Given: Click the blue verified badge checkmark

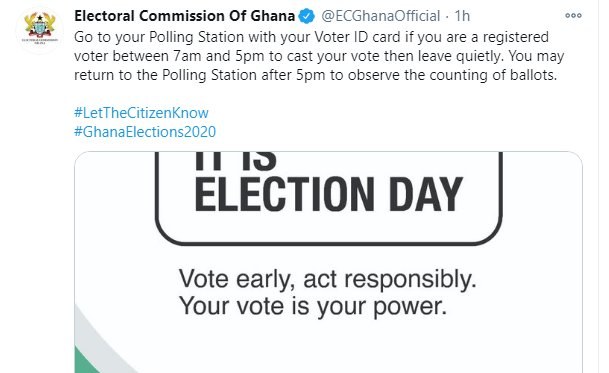Looking at the screenshot, I should 307,16.
